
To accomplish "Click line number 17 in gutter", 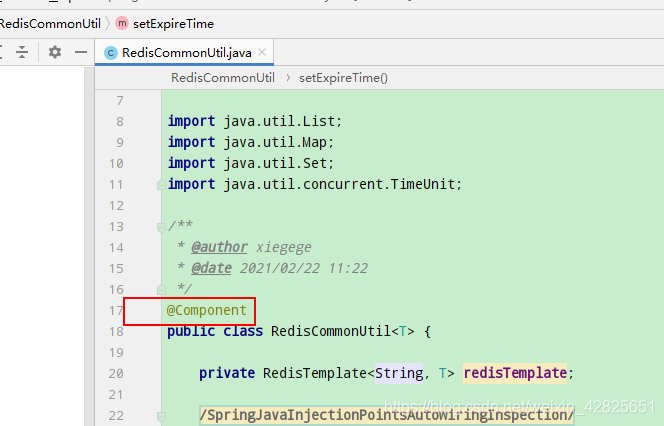I will (116, 310).
